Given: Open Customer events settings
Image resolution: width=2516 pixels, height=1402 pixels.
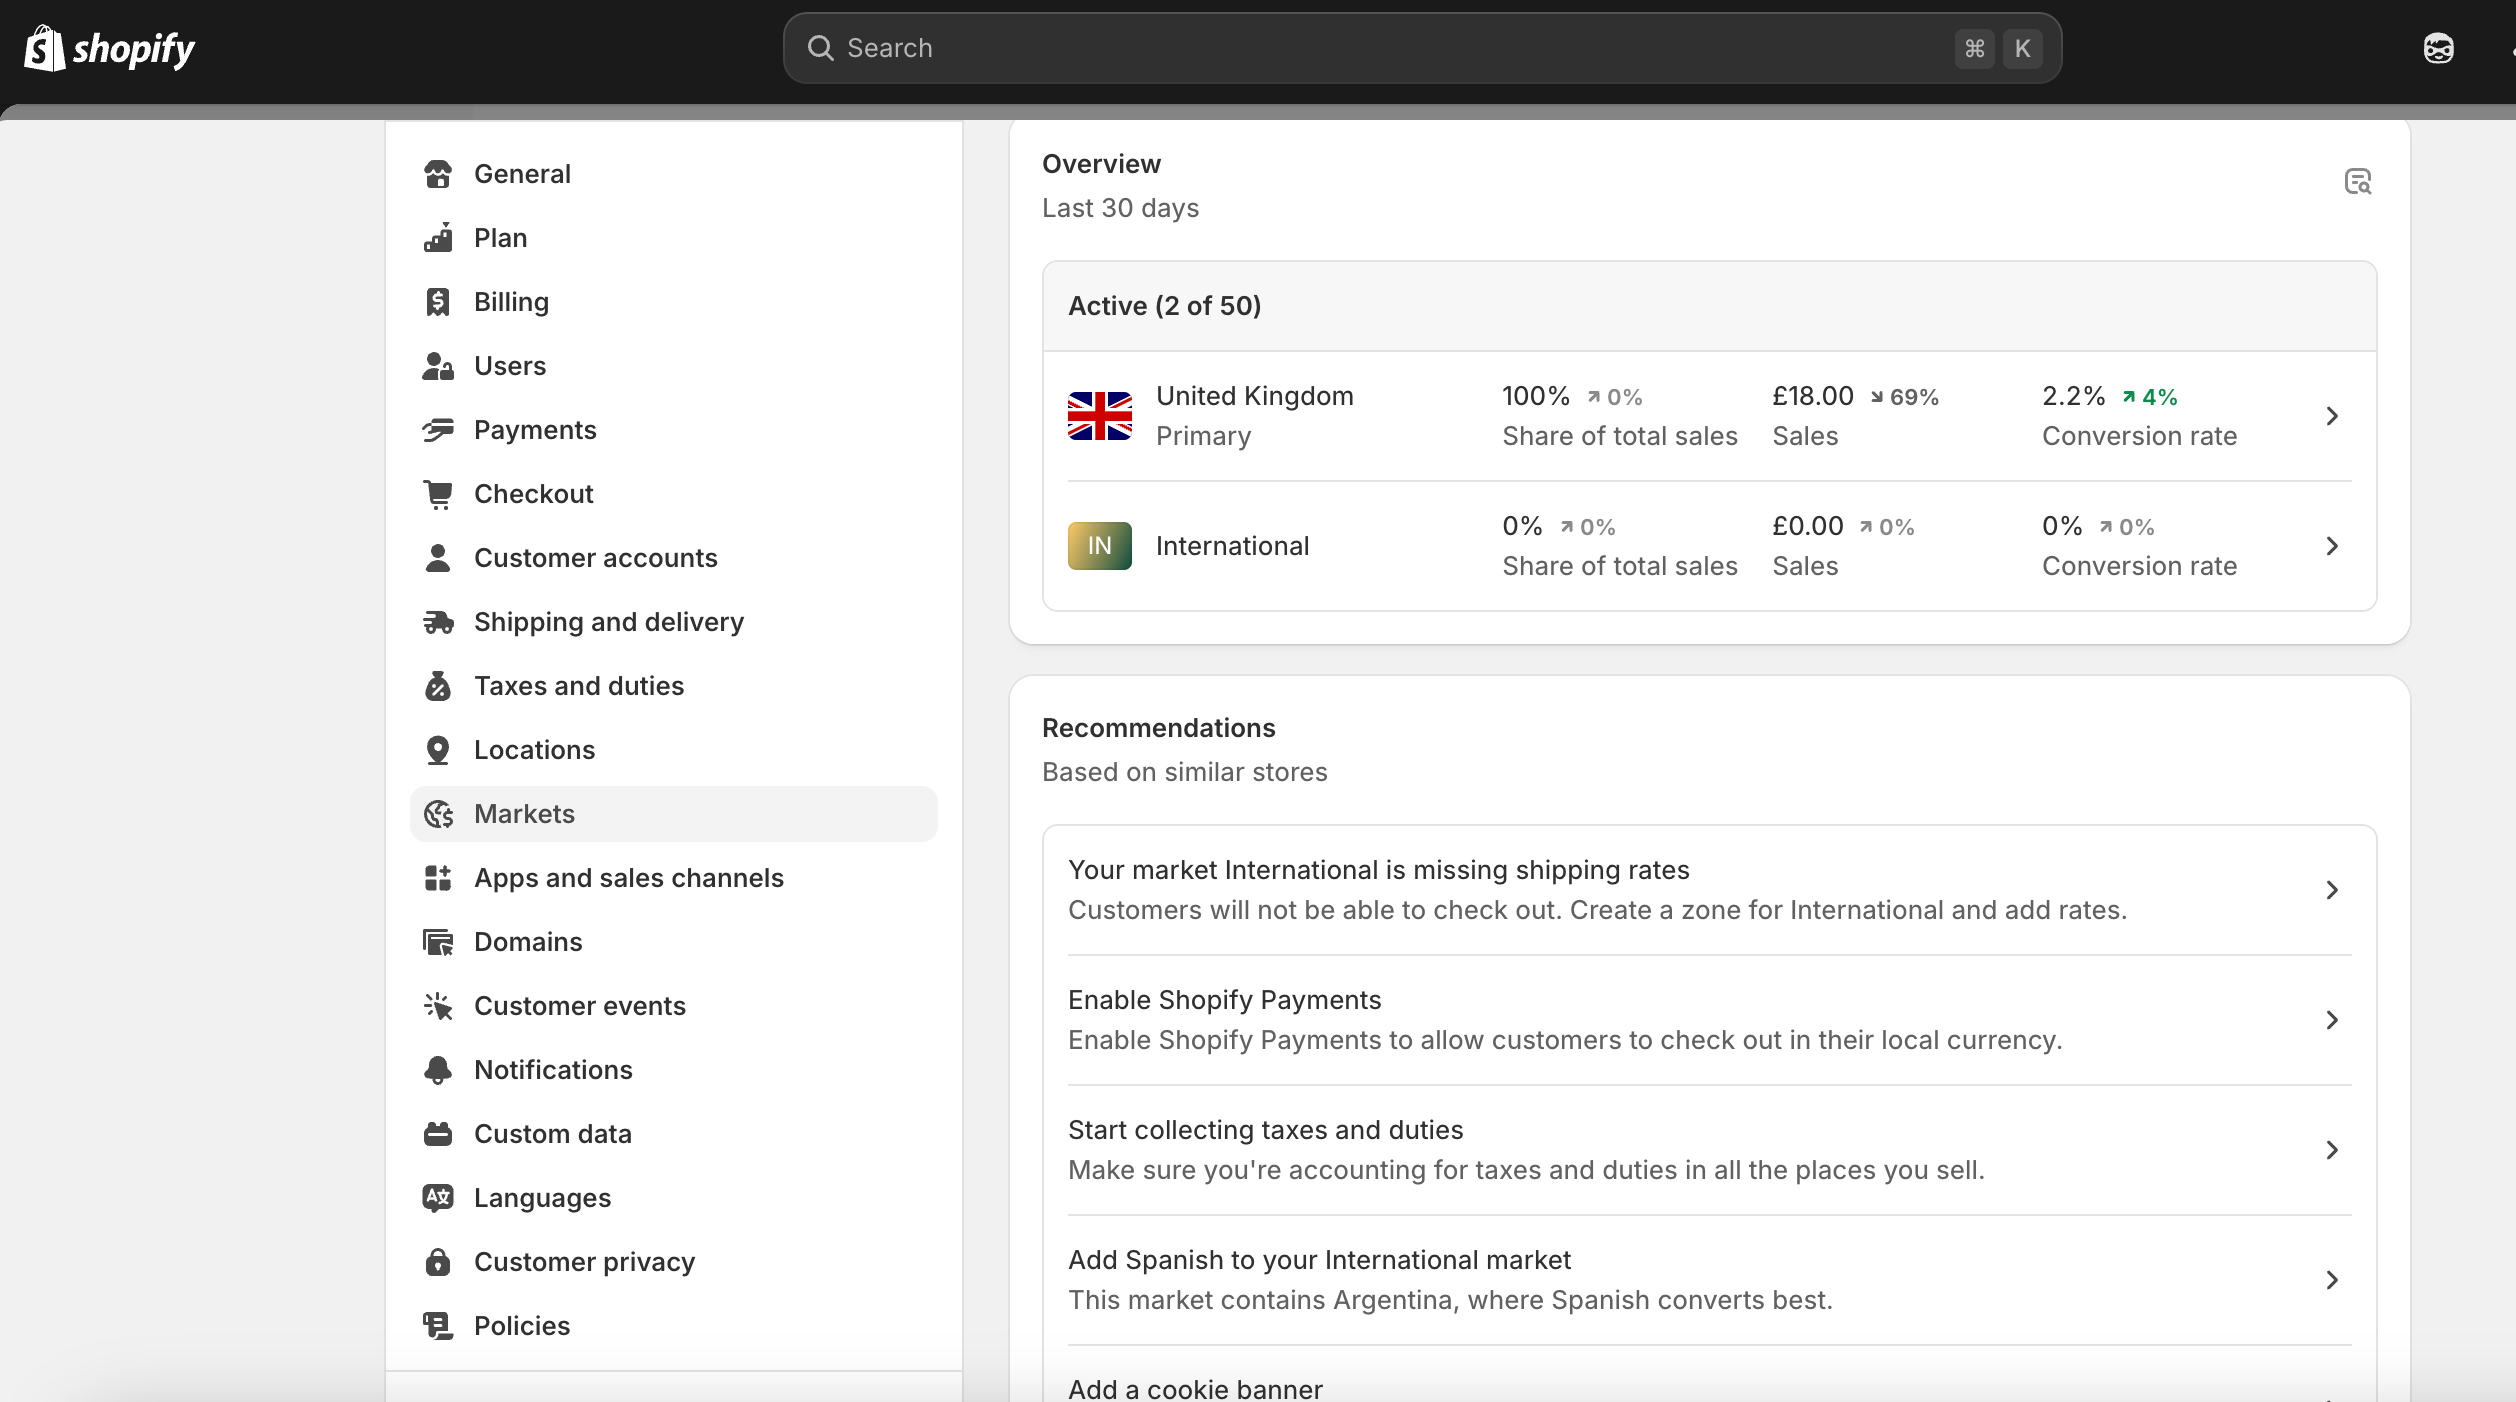Looking at the screenshot, I should tap(673, 1006).
